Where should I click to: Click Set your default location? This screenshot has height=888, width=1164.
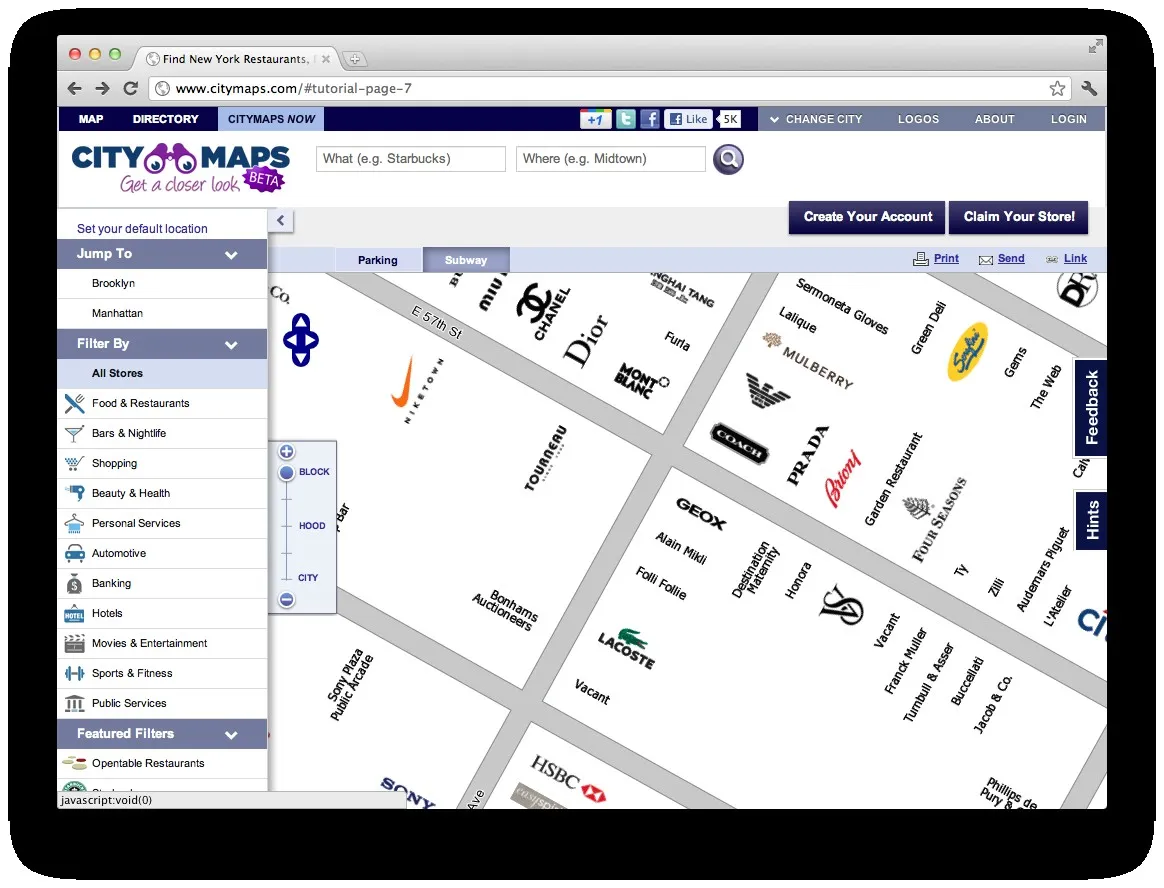[x=143, y=229]
